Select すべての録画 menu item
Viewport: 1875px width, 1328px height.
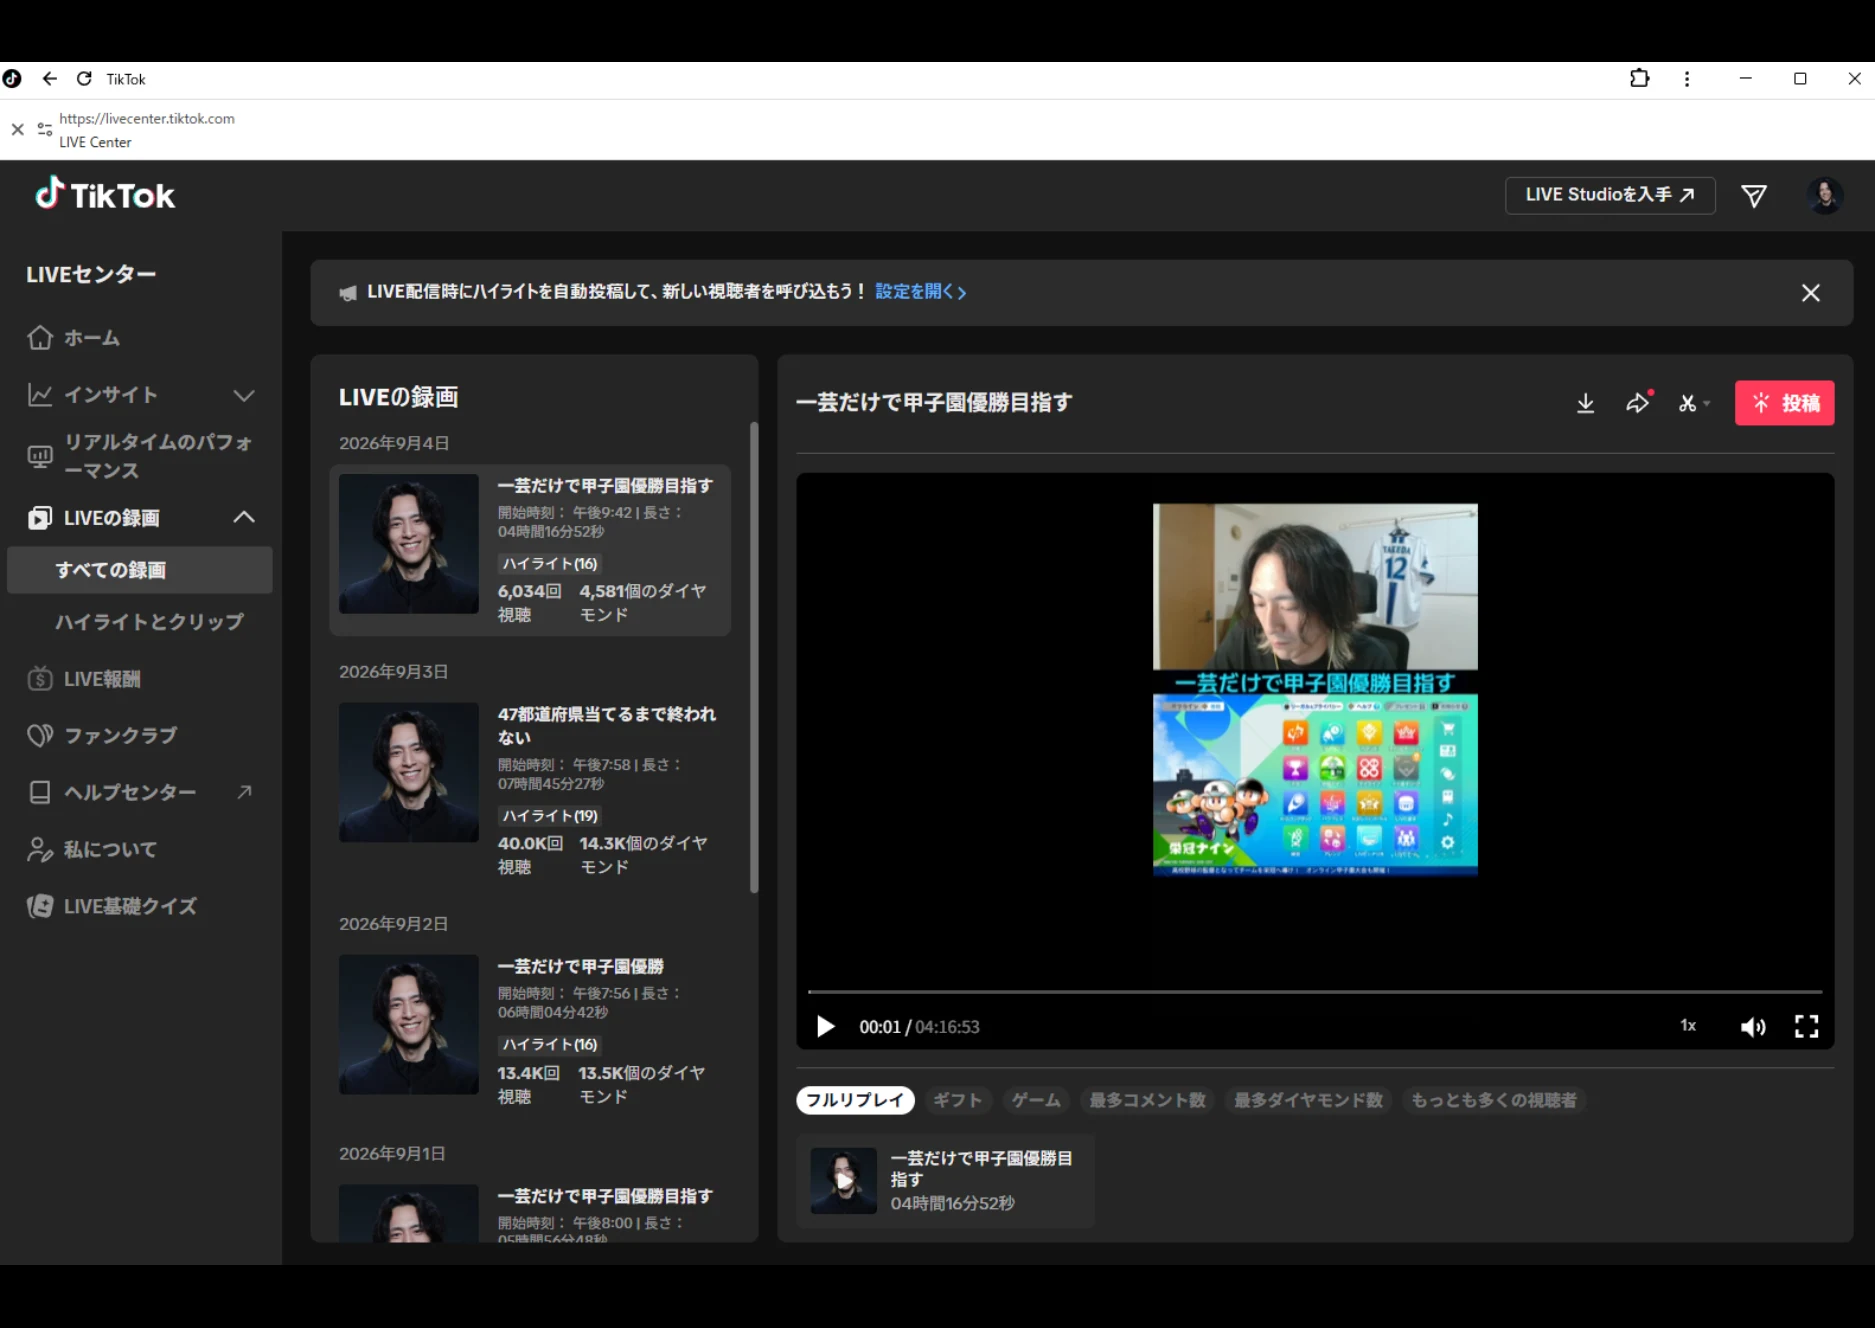[x=140, y=570]
